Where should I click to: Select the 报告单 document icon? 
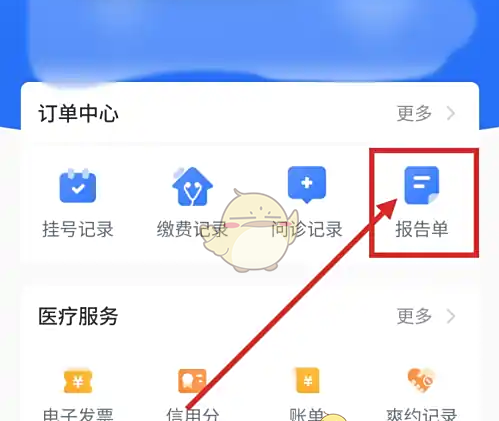coord(422,185)
